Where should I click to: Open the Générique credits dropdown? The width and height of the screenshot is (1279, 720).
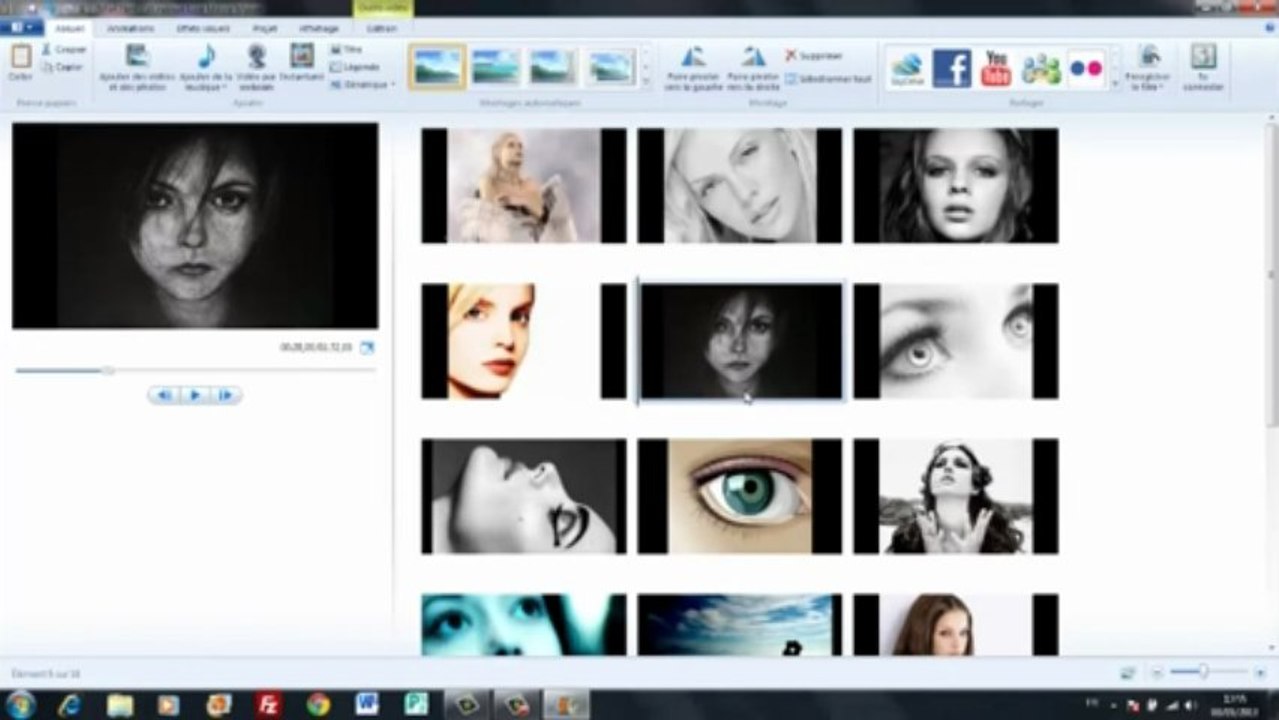click(362, 84)
